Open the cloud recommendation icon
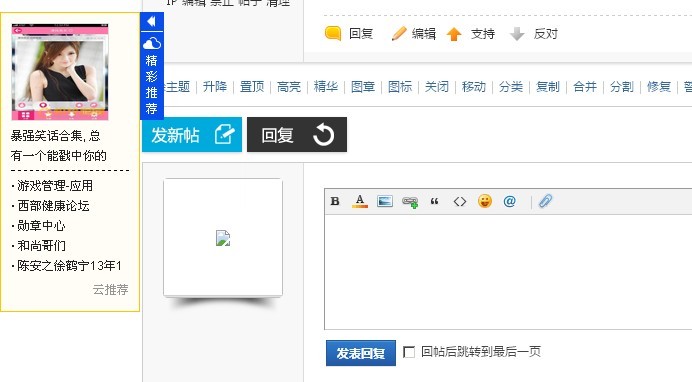 [152, 43]
